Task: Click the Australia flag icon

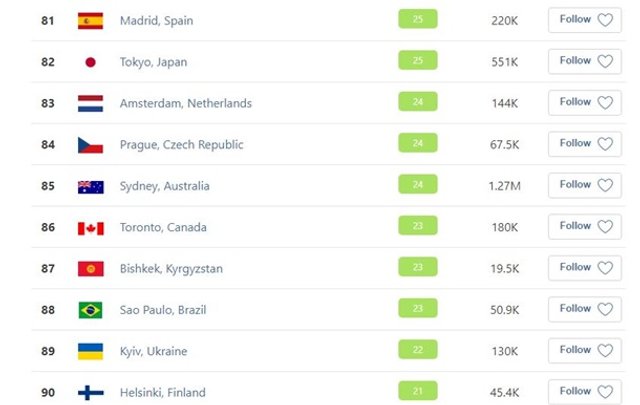Action: point(90,186)
